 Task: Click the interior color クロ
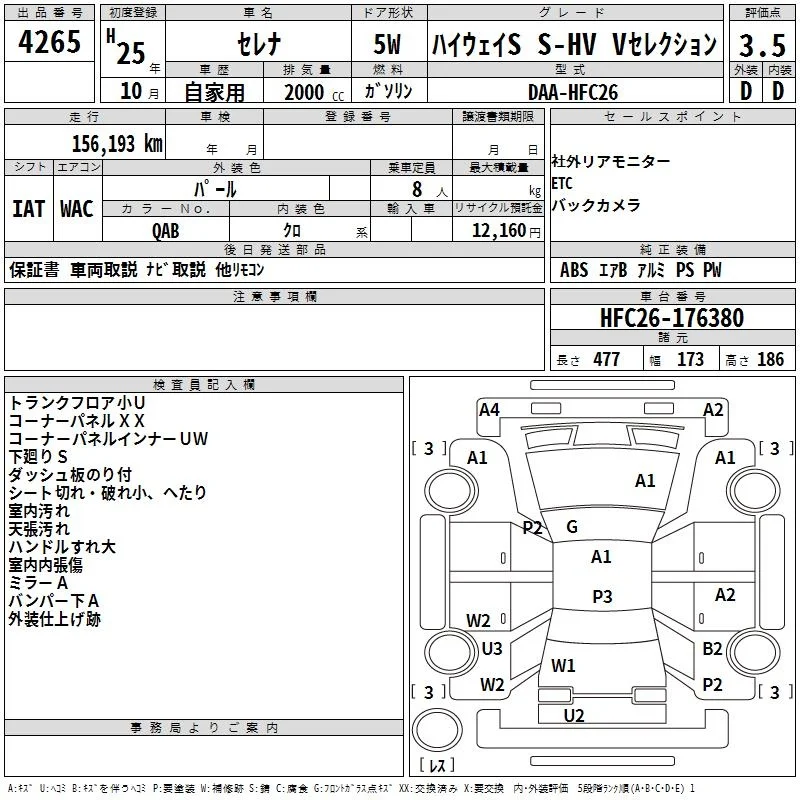292,231
